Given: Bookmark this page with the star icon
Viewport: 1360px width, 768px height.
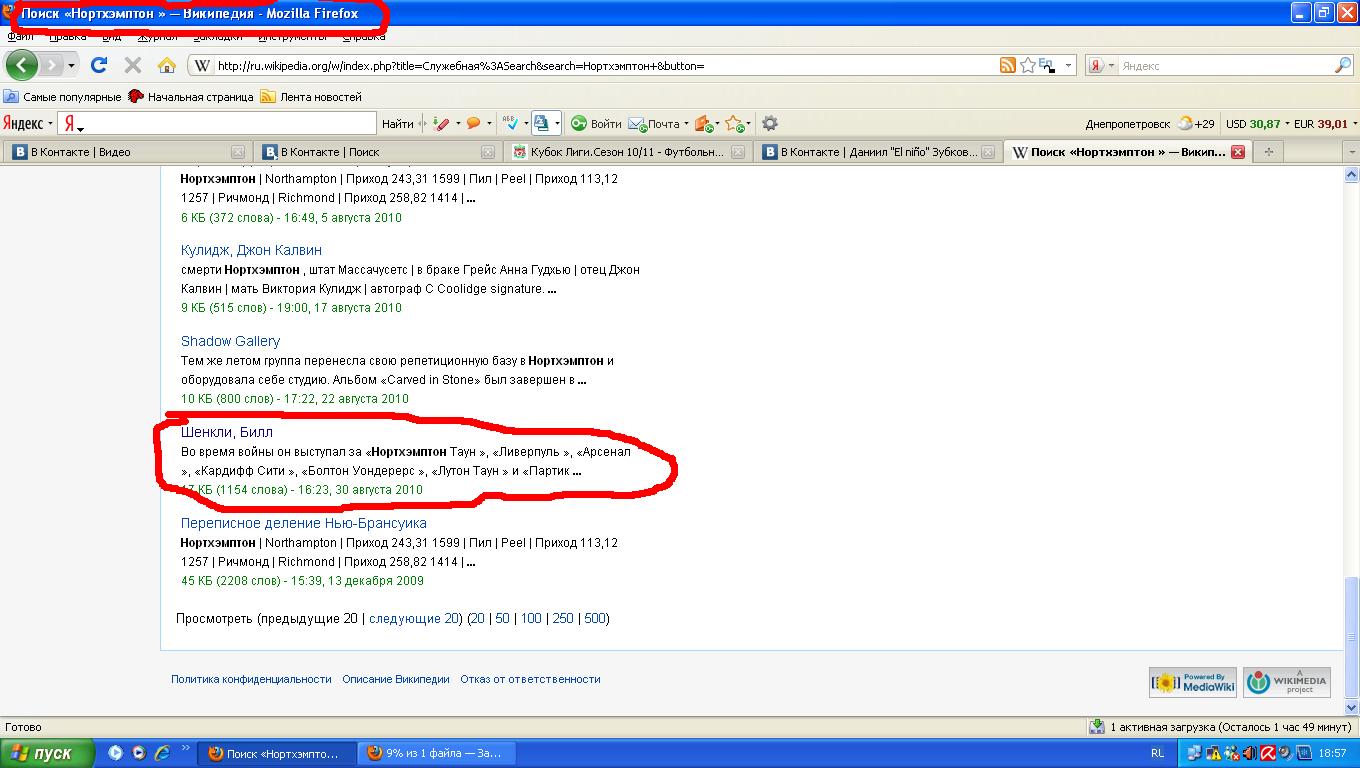Looking at the screenshot, I should [x=1027, y=65].
